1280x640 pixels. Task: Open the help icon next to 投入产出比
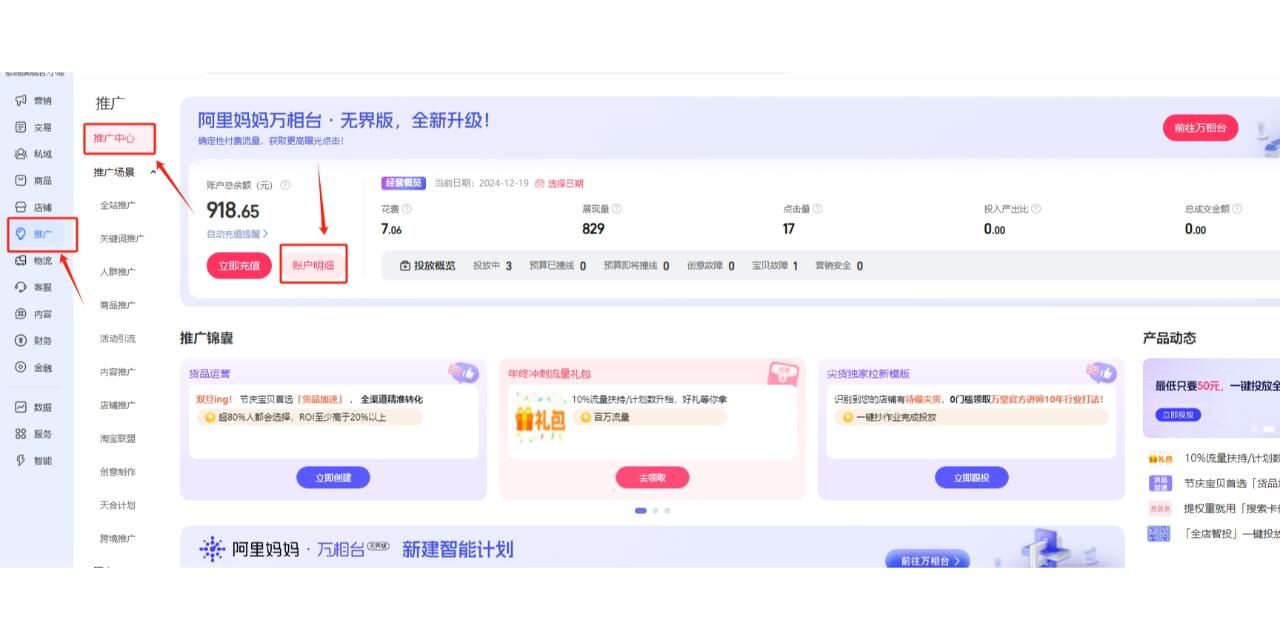pyautogui.click(x=1035, y=209)
